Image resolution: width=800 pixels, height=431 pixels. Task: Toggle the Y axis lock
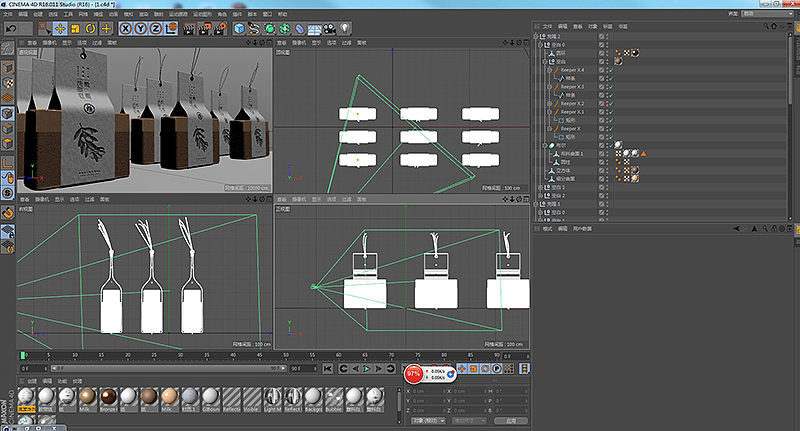tap(140, 29)
